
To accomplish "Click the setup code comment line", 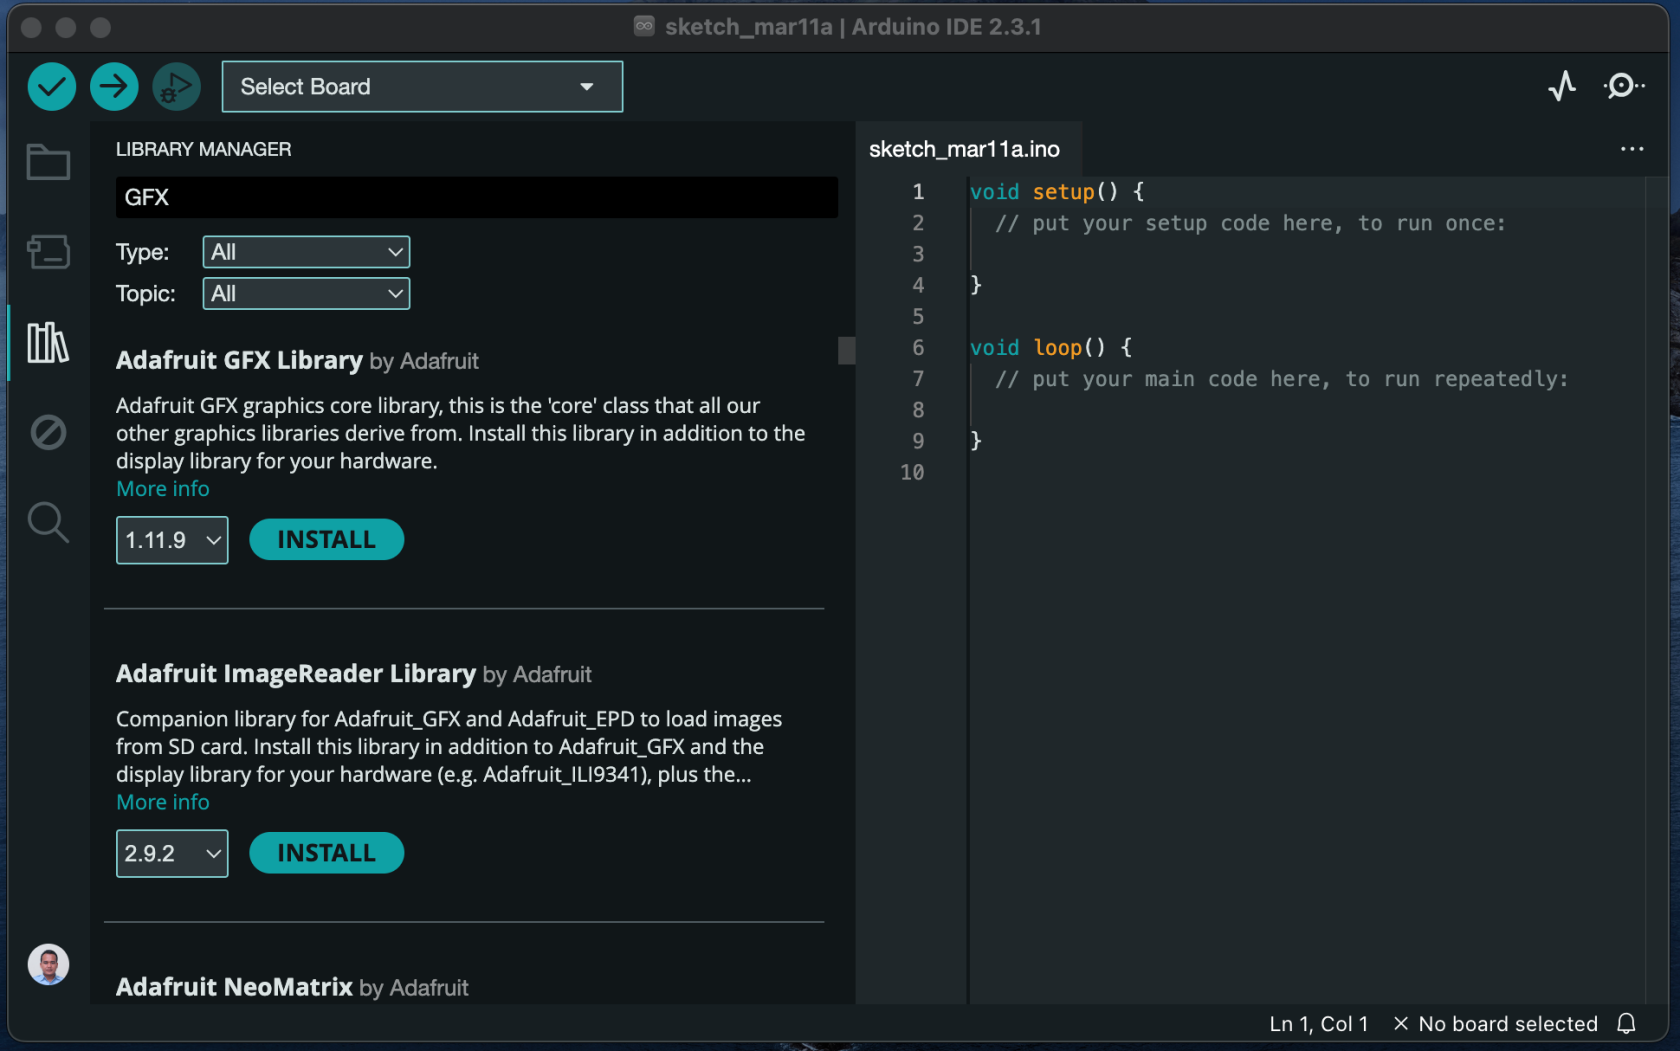I will click(x=1250, y=223).
